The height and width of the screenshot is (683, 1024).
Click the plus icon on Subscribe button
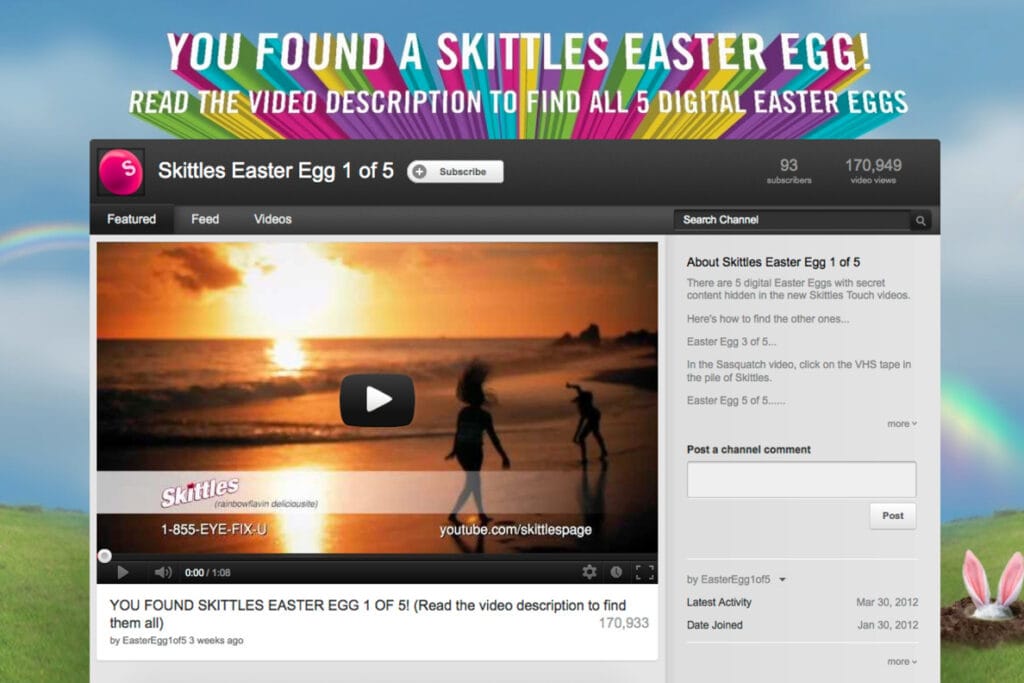419,172
